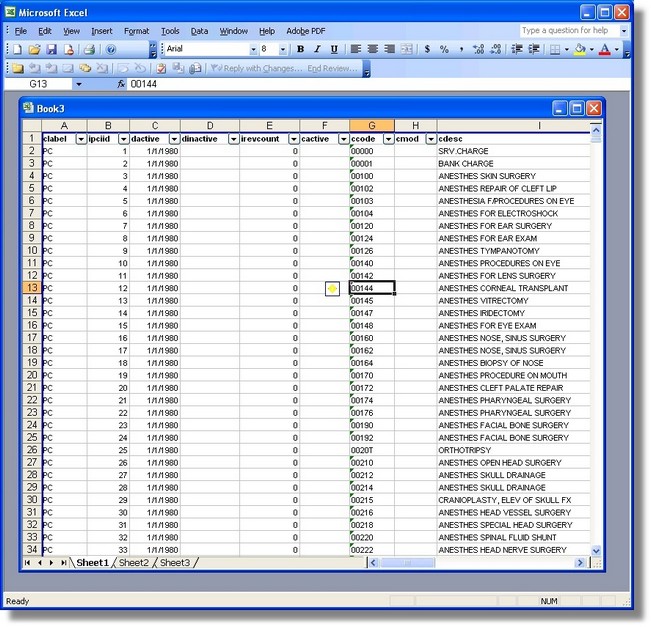Select row 13 header
Image resolution: width=651 pixels, height=627 pixels.
32,288
